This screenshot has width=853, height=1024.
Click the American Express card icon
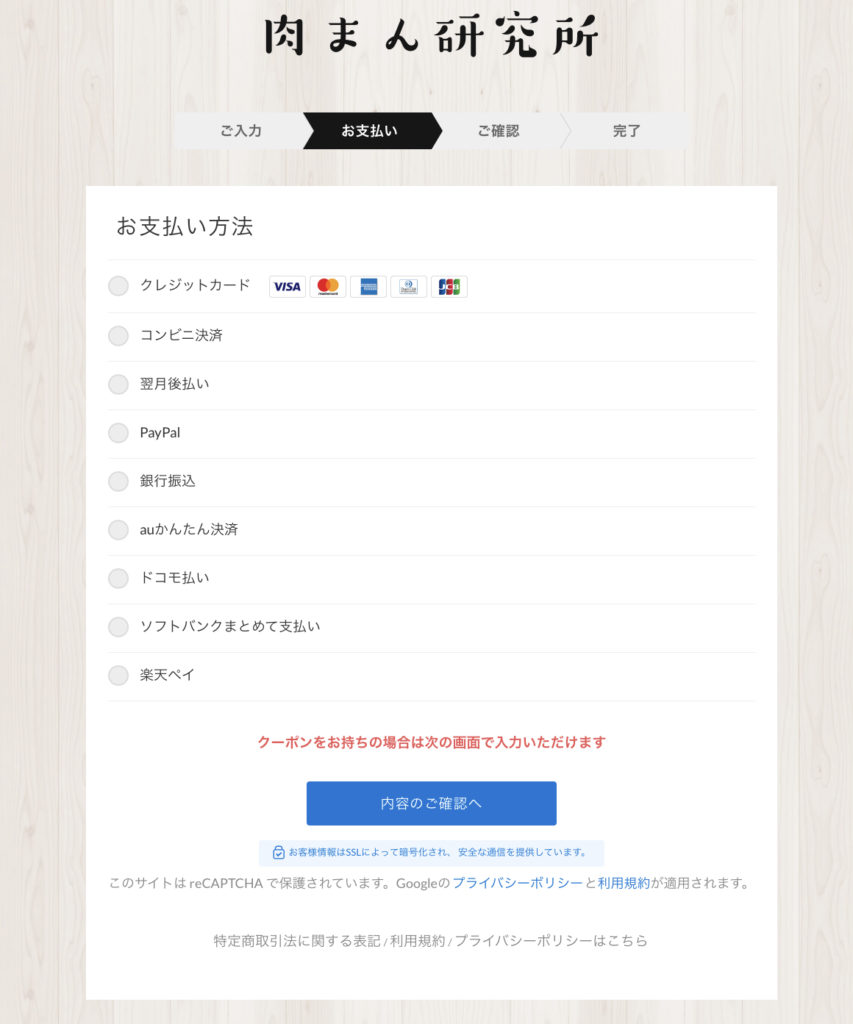(368, 287)
